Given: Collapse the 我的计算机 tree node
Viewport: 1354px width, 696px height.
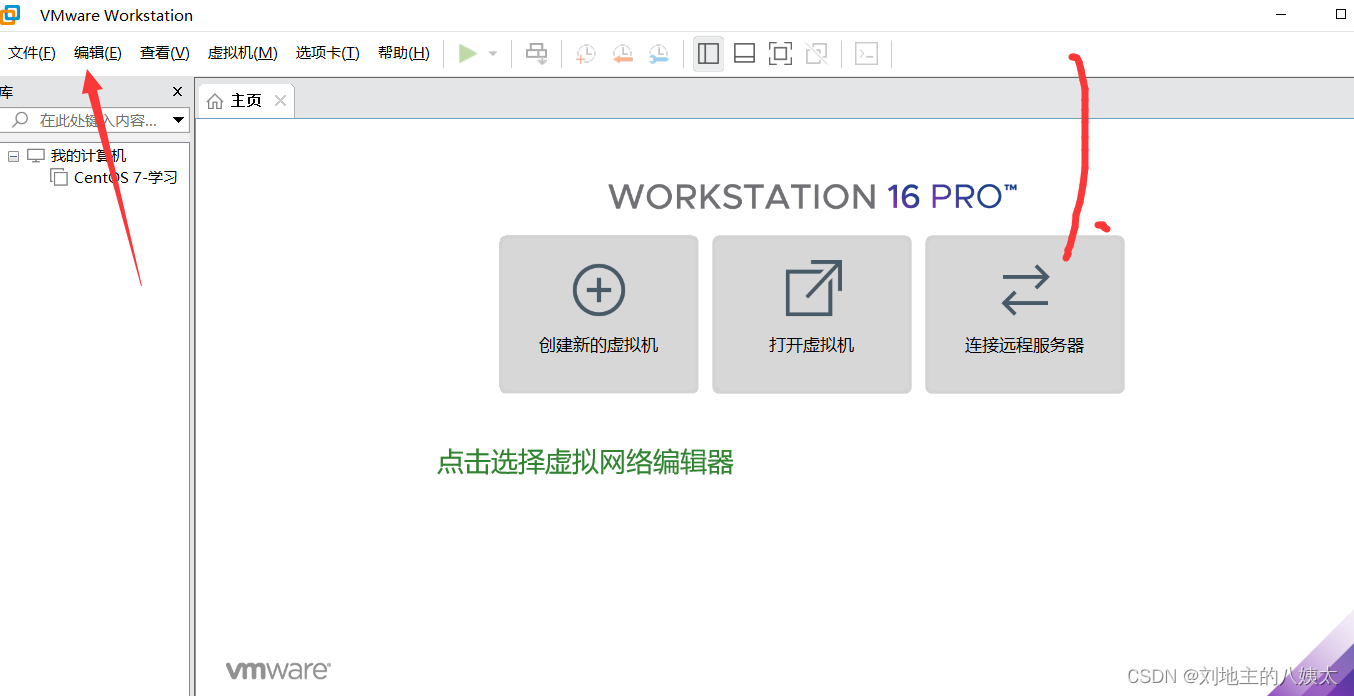Looking at the screenshot, I should (x=14, y=156).
